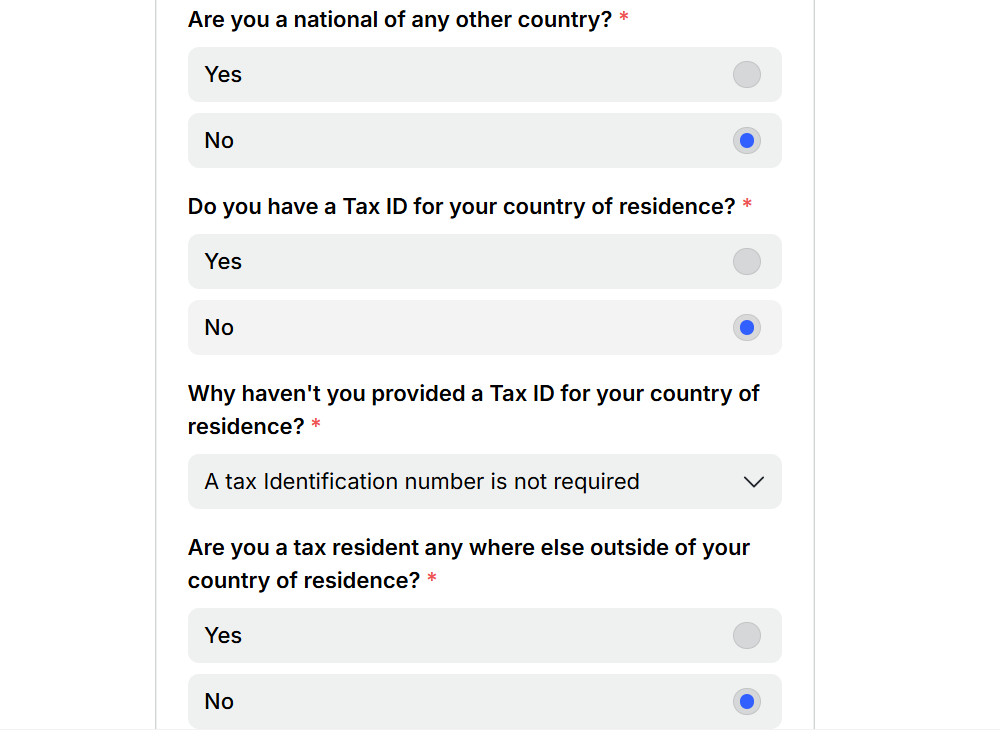
Task: Click the red asterisk after 'Do you have a Tax ID'
Action: 747,207
